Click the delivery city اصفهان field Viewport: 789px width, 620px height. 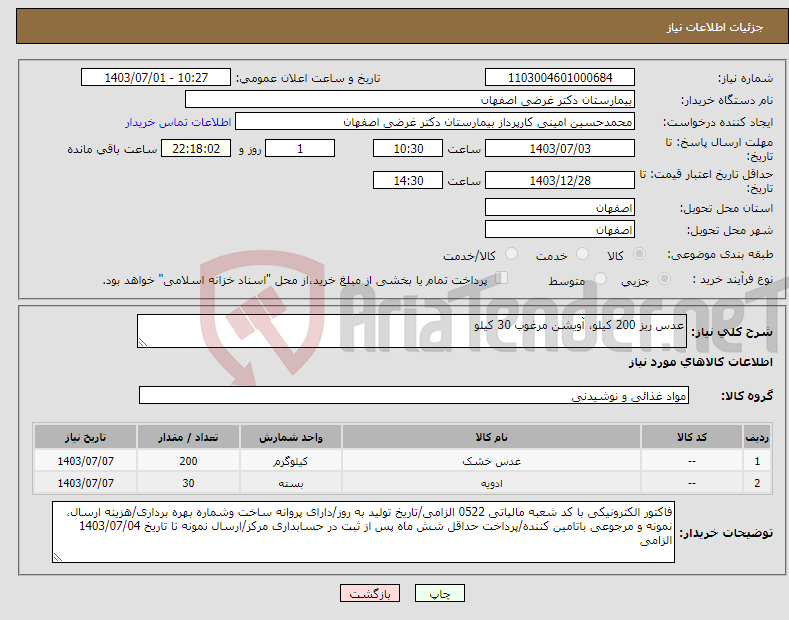click(560, 229)
